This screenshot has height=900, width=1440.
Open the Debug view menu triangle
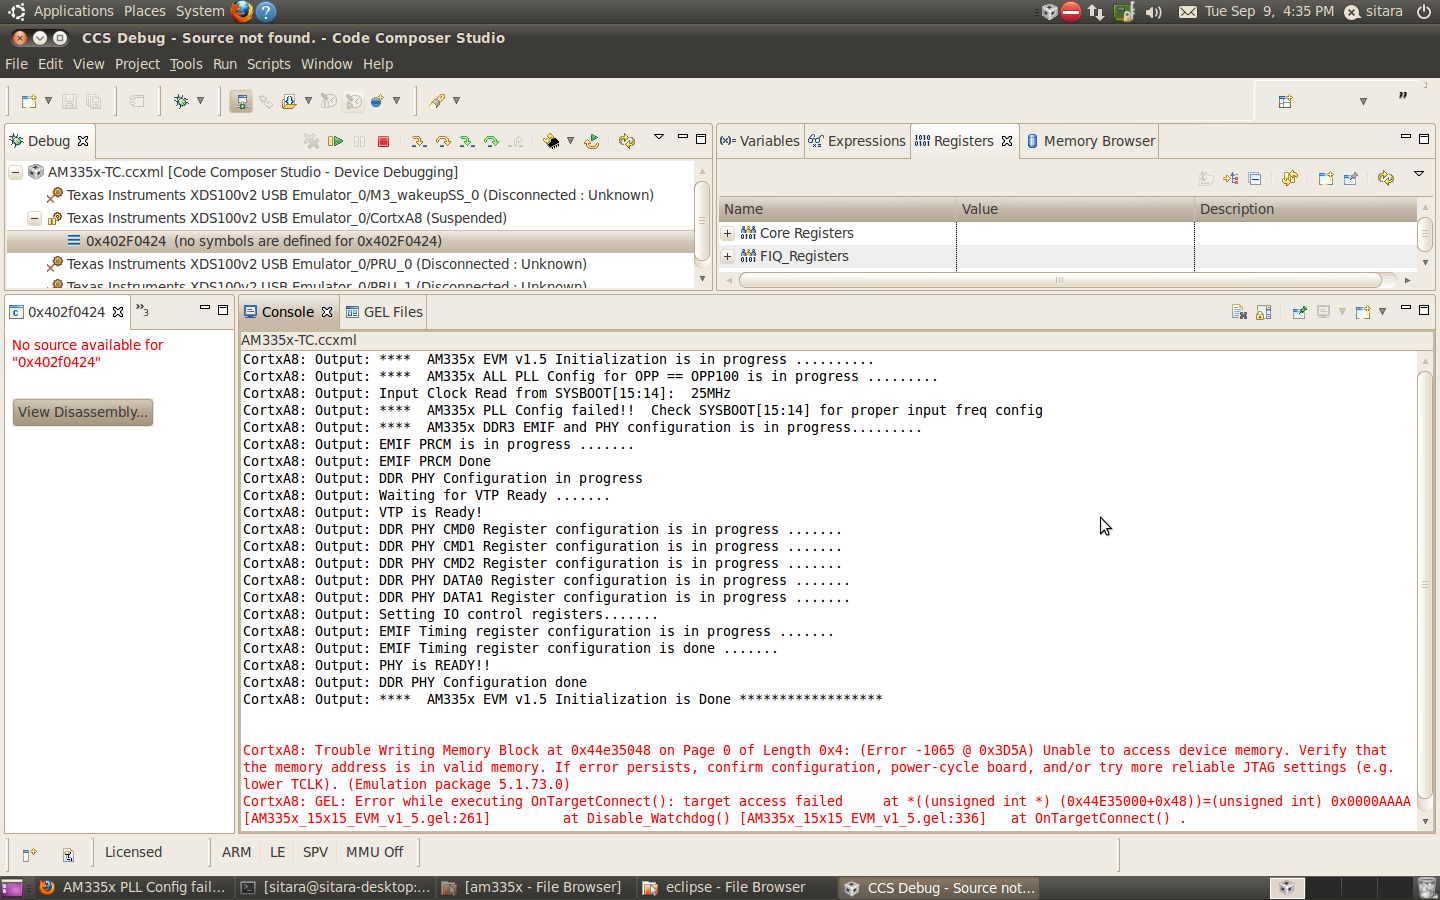tap(659, 137)
